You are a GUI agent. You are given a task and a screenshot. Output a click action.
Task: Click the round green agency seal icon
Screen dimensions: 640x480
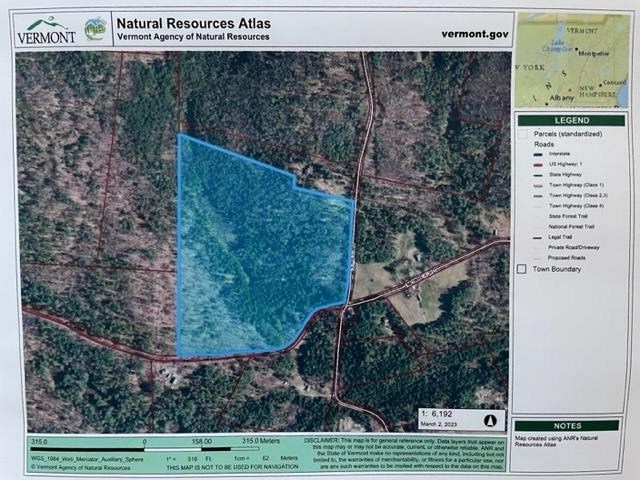[95, 28]
